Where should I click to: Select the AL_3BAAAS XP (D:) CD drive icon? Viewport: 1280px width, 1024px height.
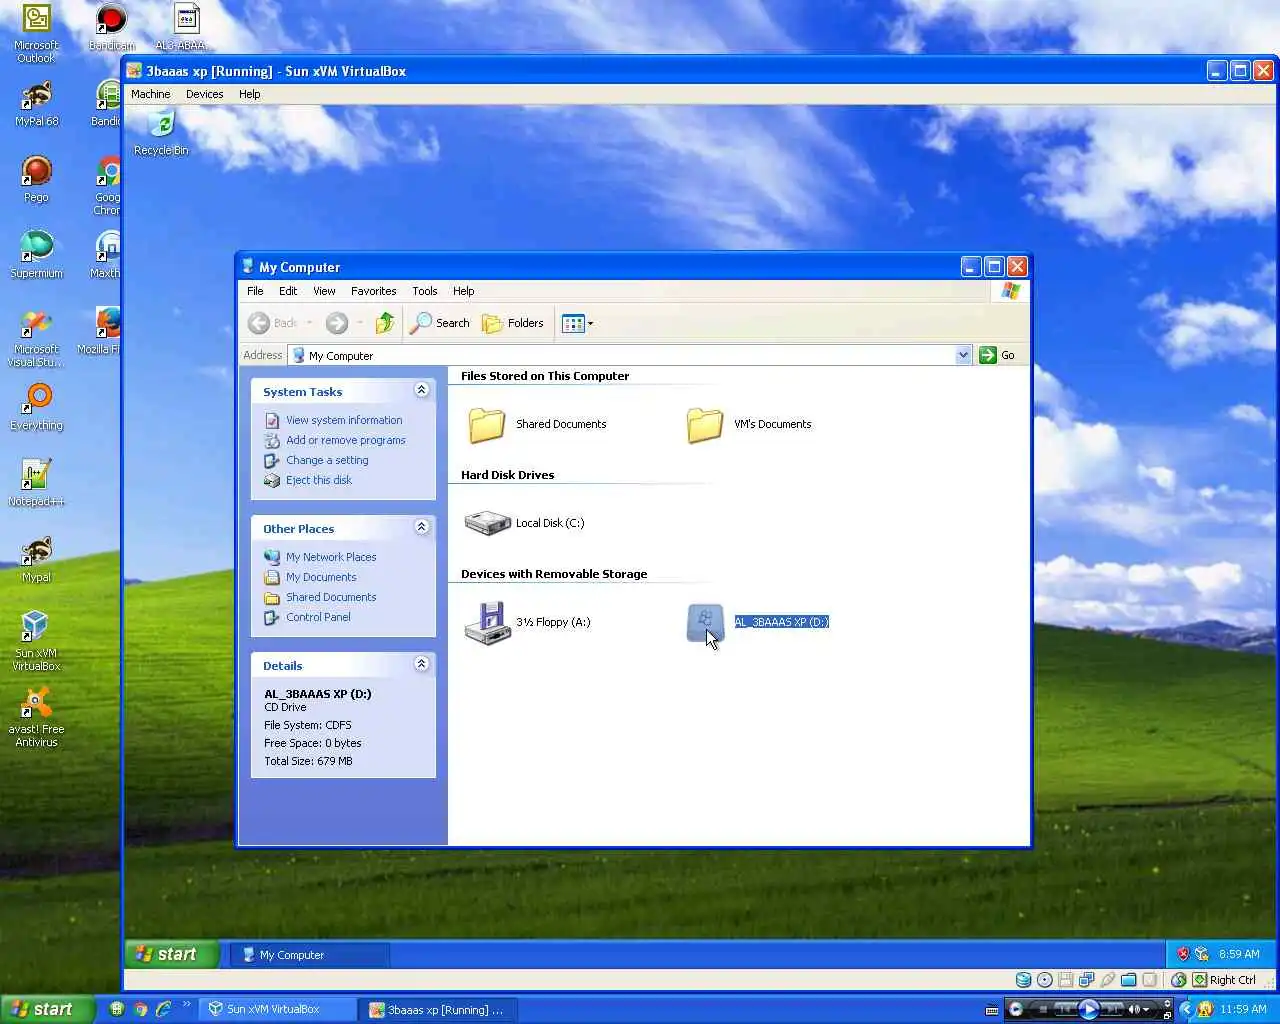pos(705,622)
